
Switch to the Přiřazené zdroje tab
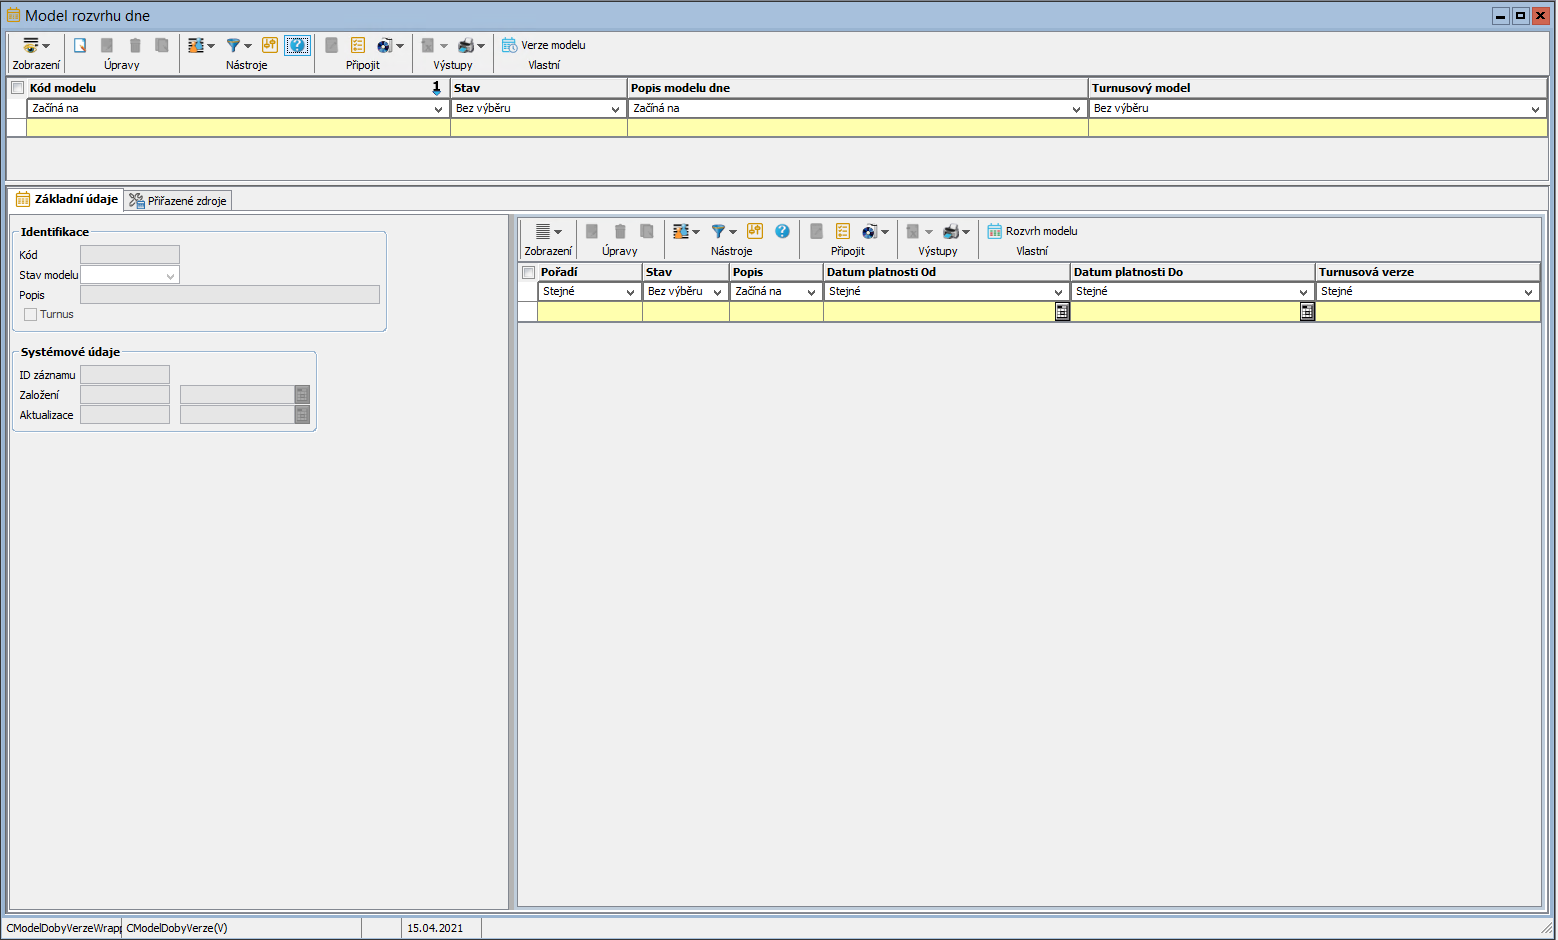(179, 201)
